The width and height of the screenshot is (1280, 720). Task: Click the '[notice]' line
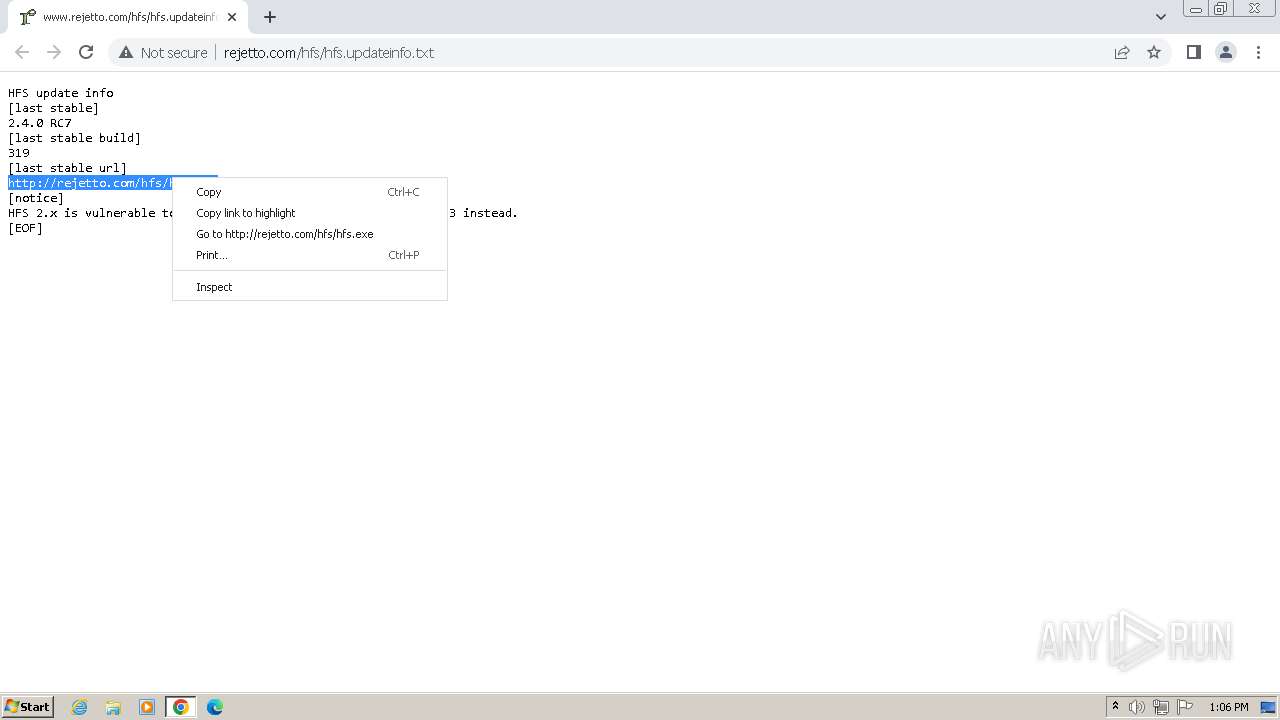pyautogui.click(x=36, y=198)
